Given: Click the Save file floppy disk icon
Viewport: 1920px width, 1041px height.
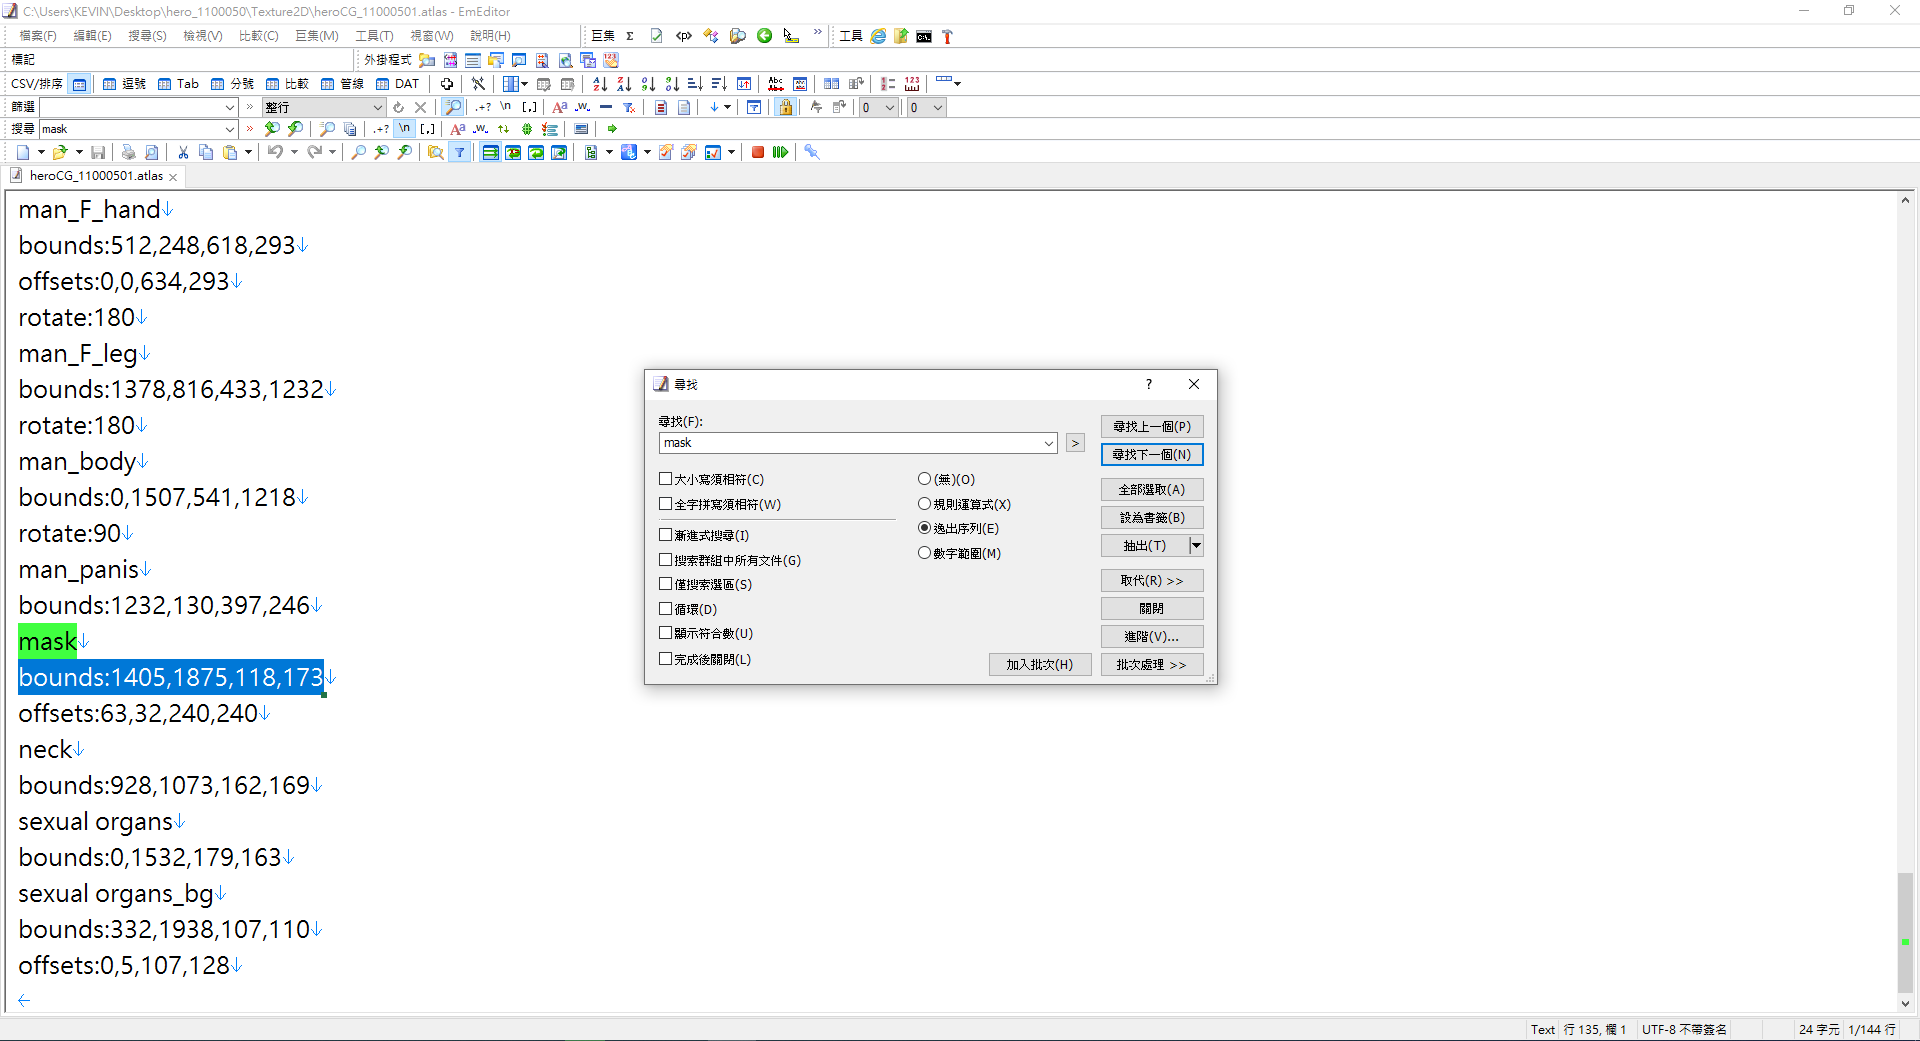Looking at the screenshot, I should point(98,152).
